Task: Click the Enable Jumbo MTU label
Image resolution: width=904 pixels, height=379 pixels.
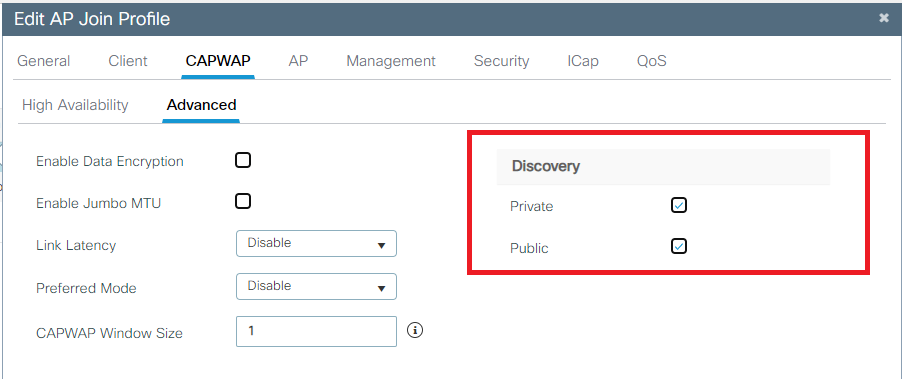Action: tap(98, 204)
